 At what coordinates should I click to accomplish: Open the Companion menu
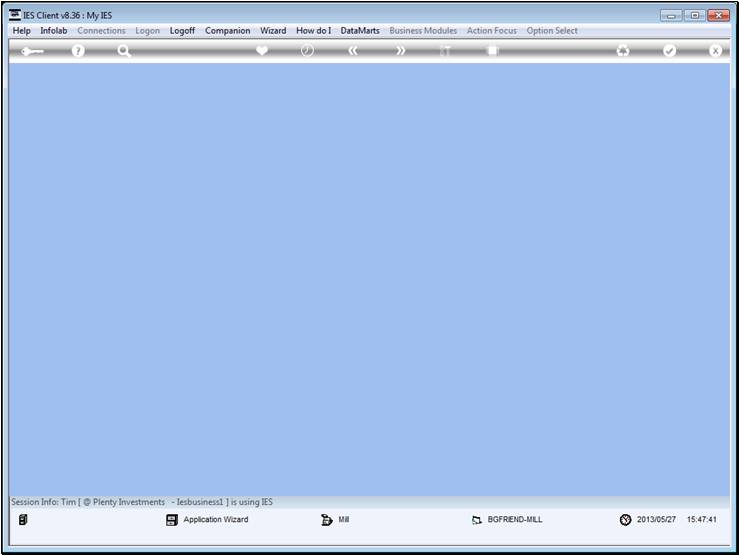coord(228,31)
